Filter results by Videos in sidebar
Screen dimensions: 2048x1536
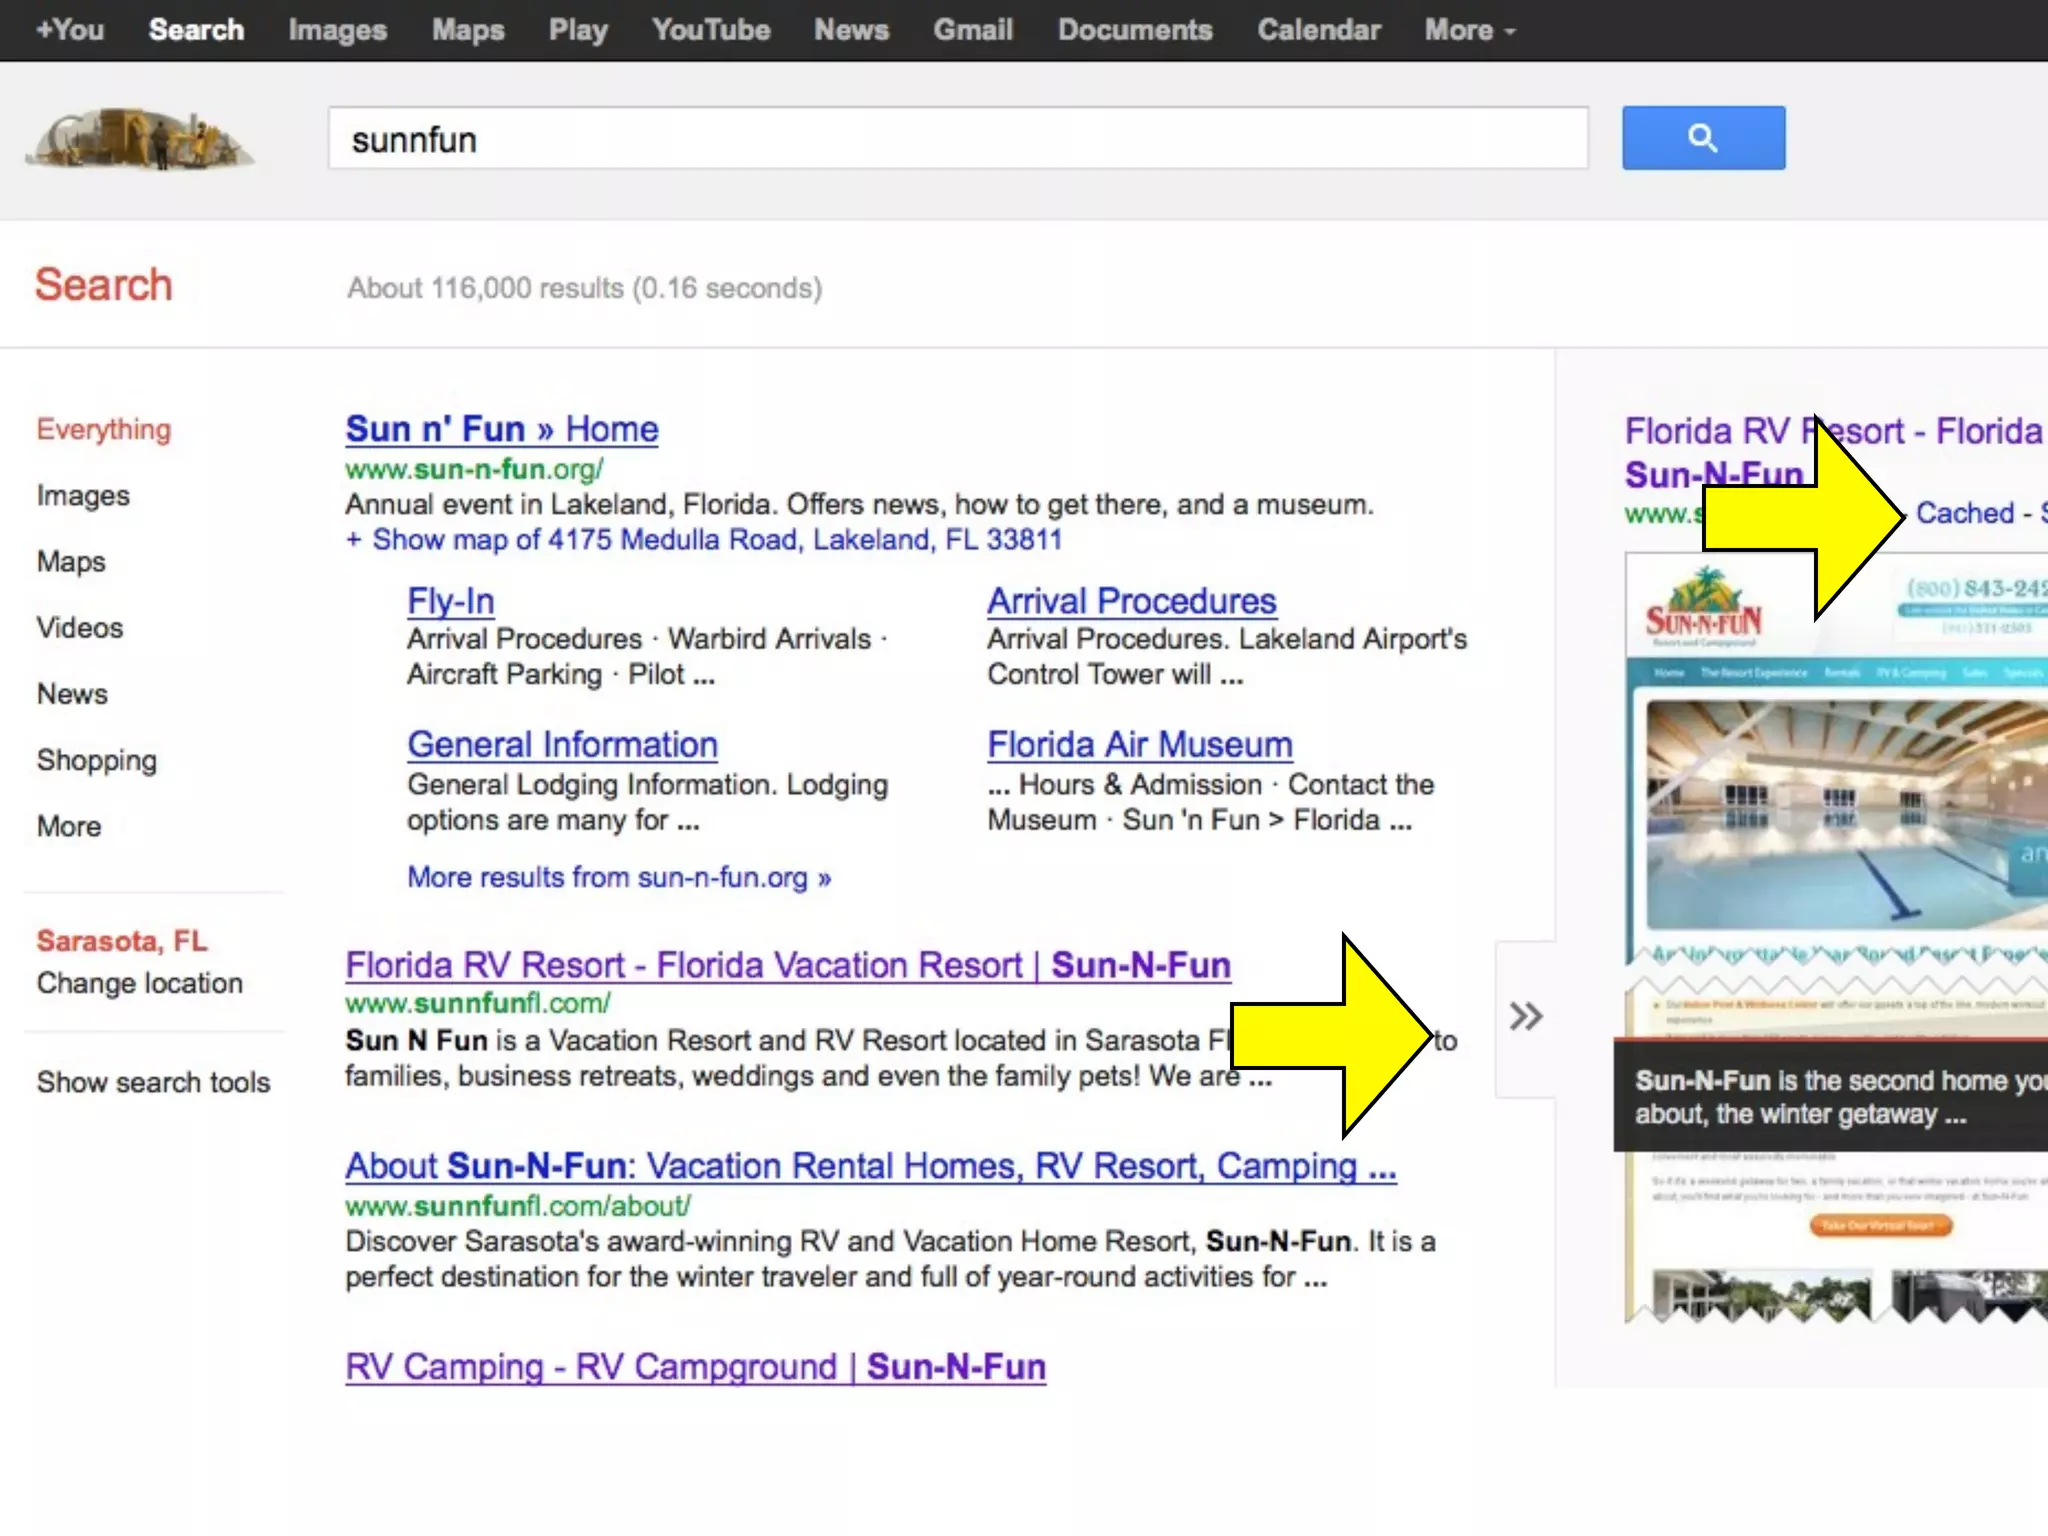(x=80, y=628)
